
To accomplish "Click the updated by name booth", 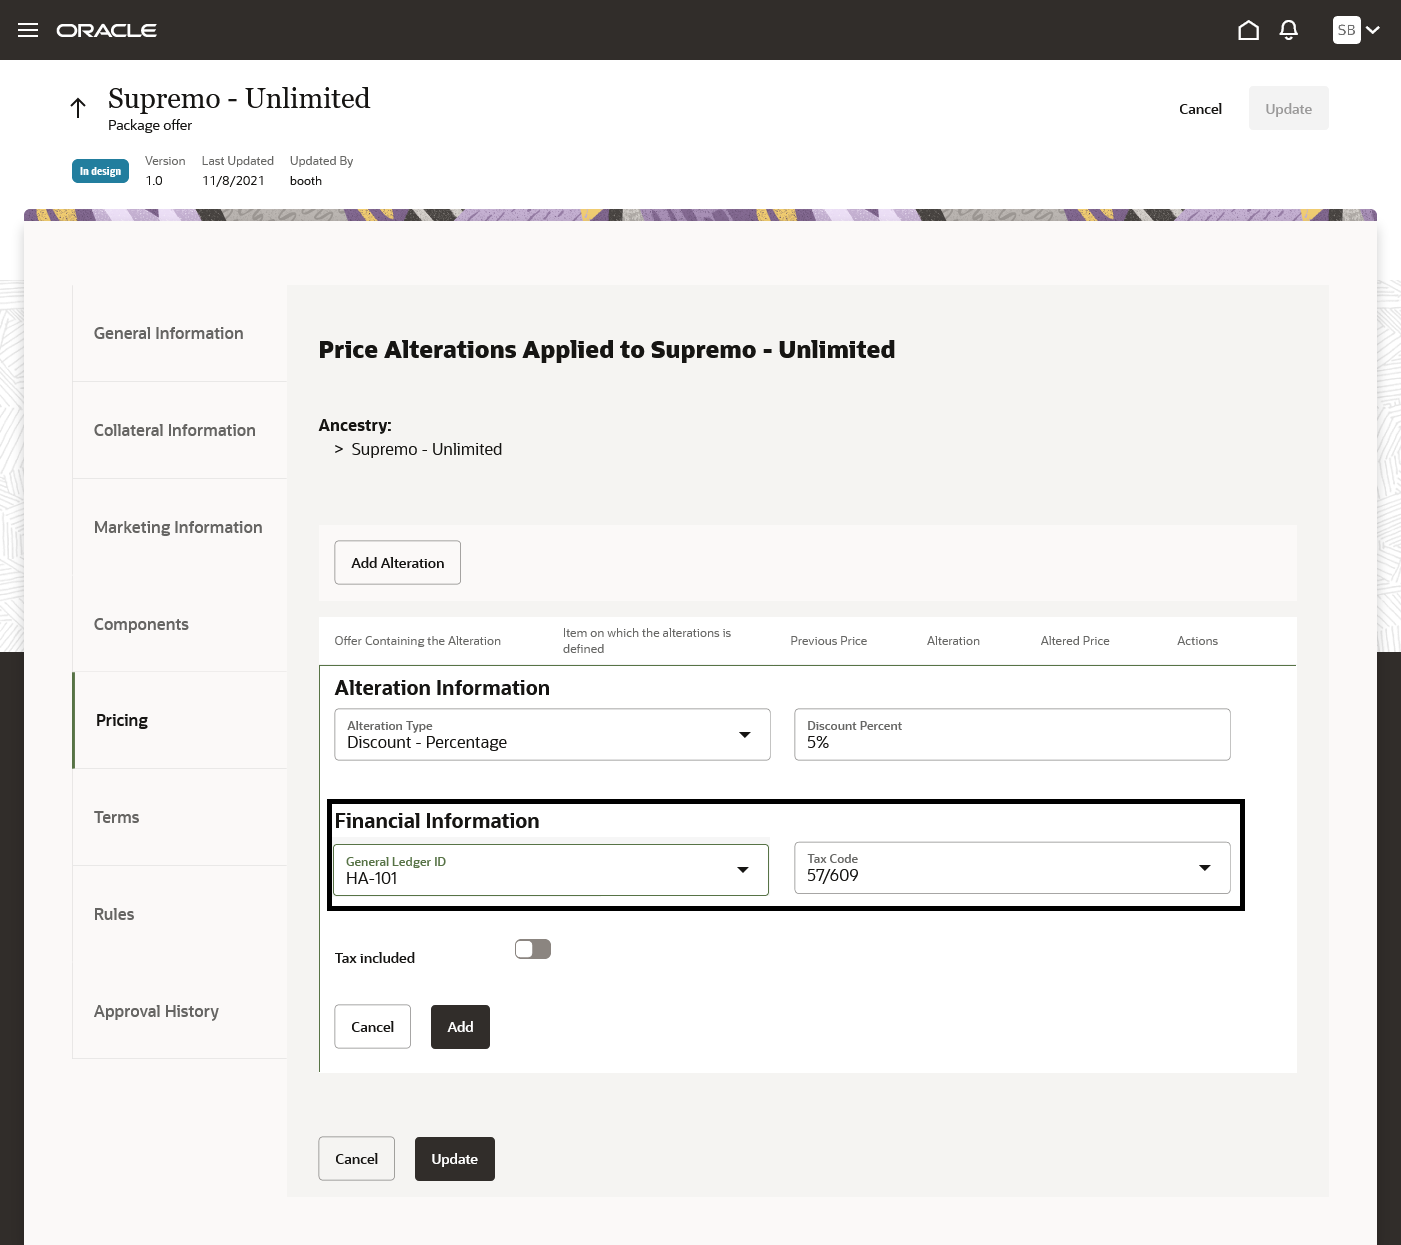I will pyautogui.click(x=306, y=181).
